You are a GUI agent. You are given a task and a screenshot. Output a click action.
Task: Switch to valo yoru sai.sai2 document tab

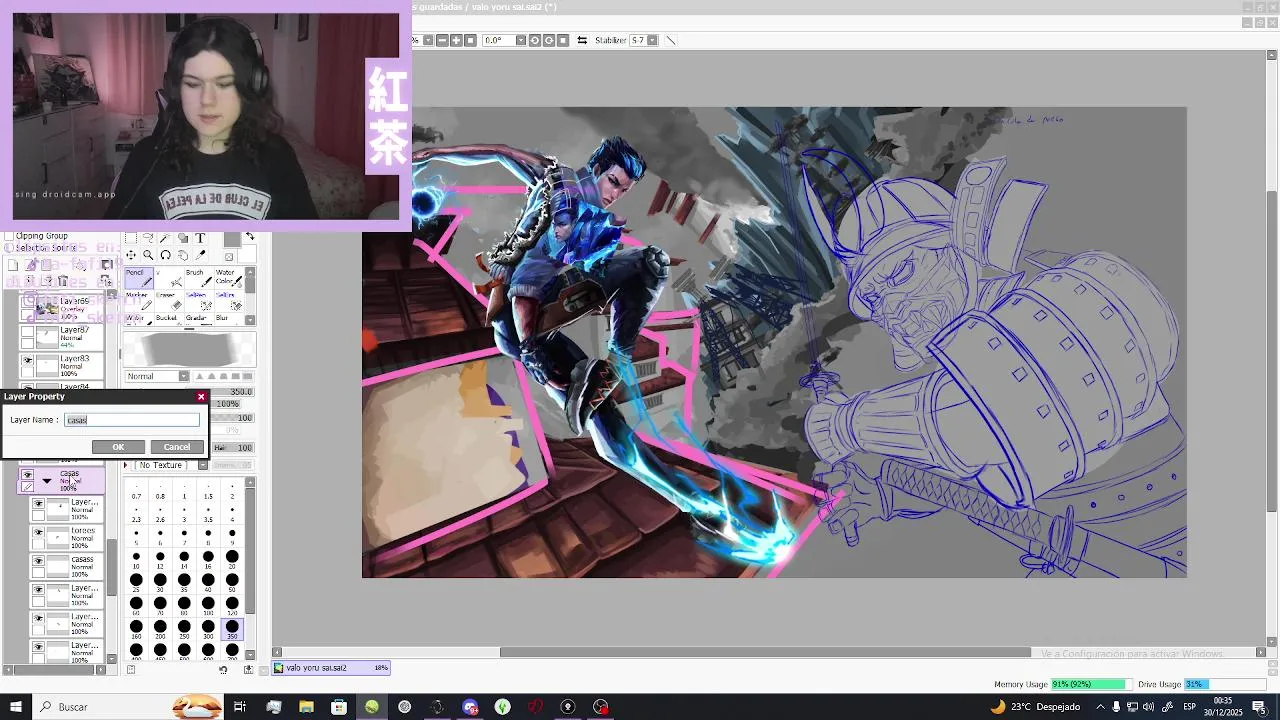(x=330, y=668)
